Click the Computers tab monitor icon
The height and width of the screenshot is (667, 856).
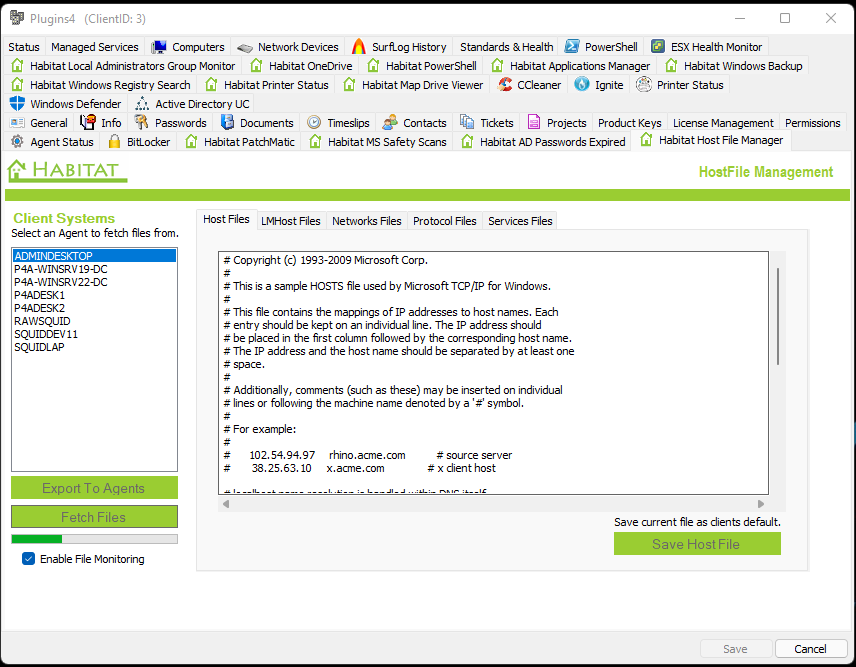point(159,47)
